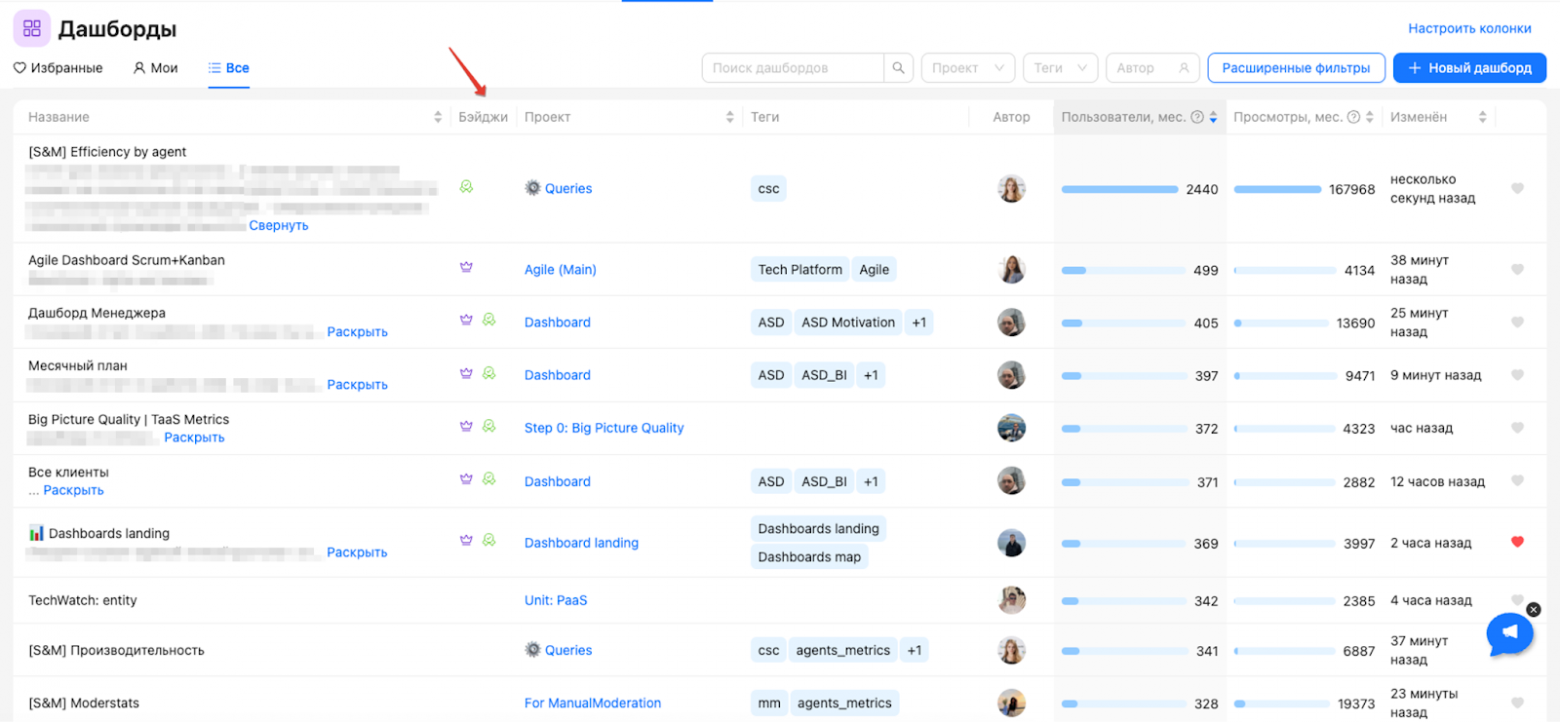Click the Новый дашборд button
Screen dimensions: 1560x722
(1469, 68)
